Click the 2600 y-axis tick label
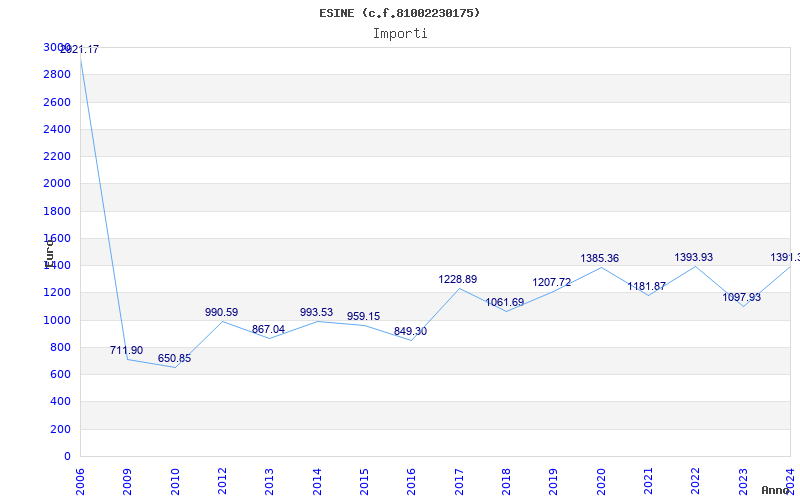Viewport: 800px width, 500px height. 57,102
